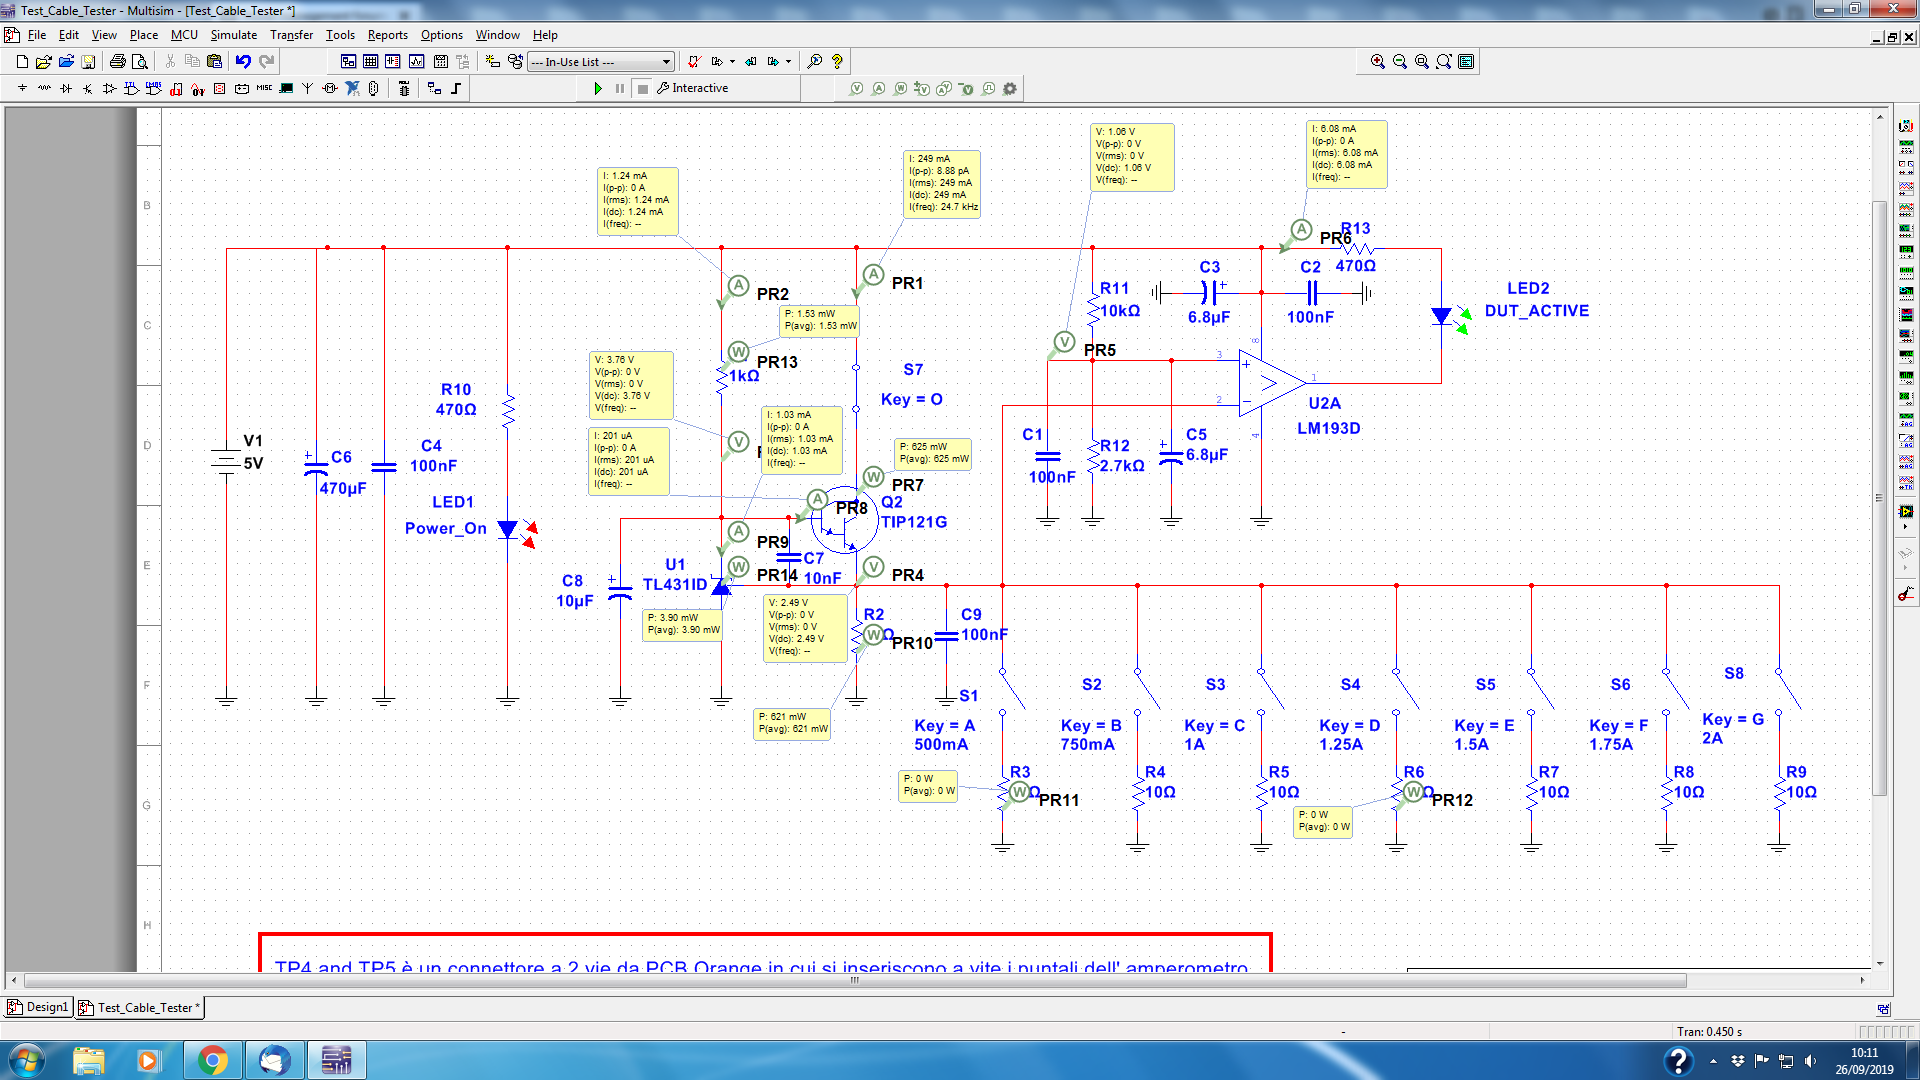Toggle full screen view
Viewport: 1920px width, 1080px height.
point(1466,62)
